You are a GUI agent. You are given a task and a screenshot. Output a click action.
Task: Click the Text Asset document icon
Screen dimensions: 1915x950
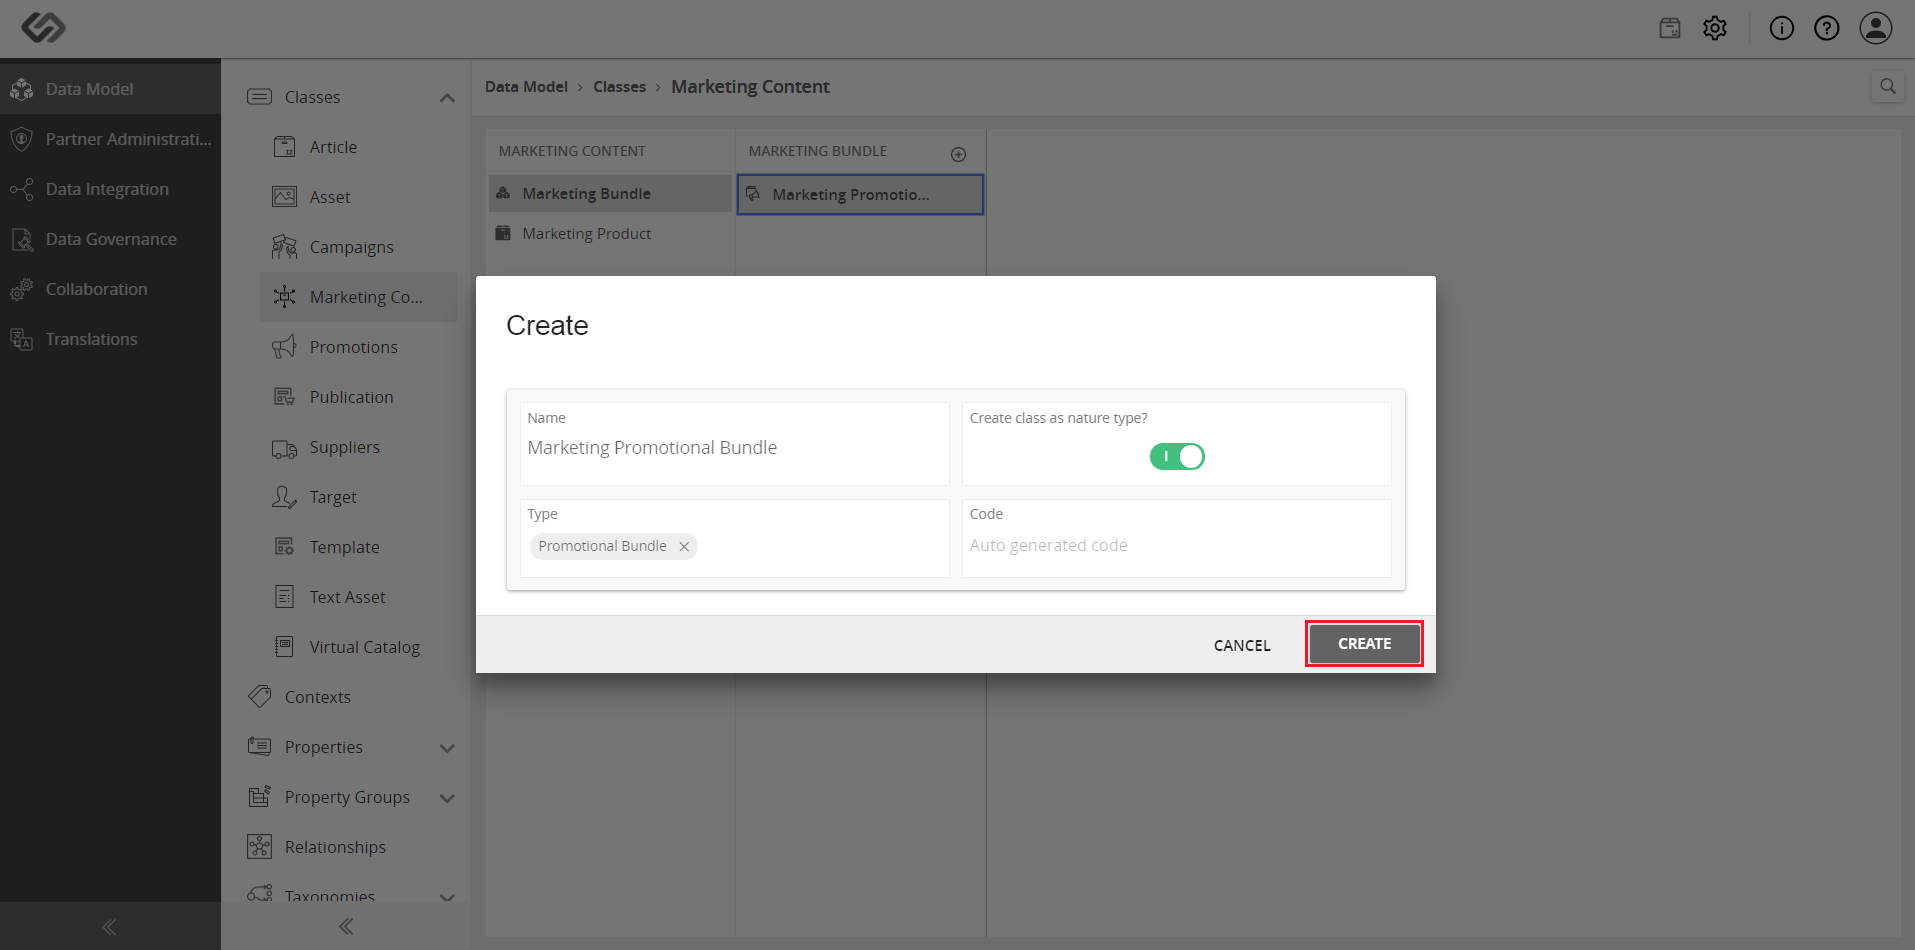click(x=285, y=597)
